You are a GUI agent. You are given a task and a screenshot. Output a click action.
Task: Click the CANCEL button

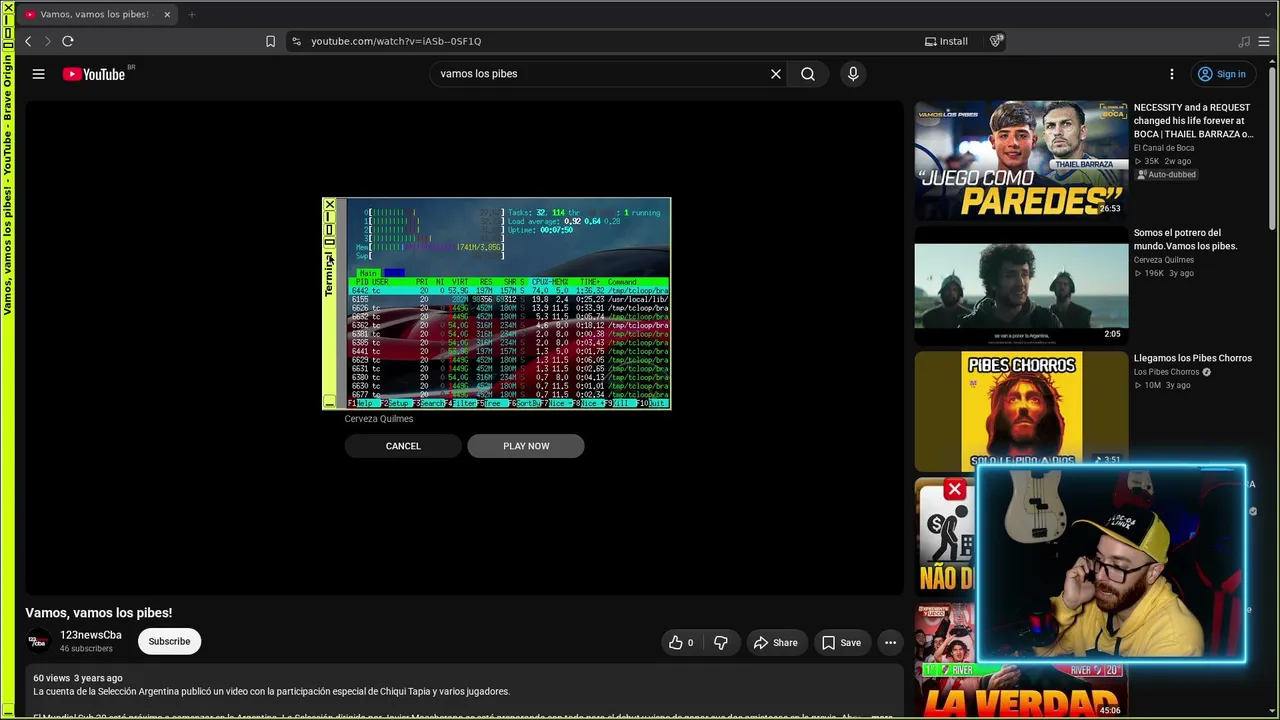pos(403,446)
